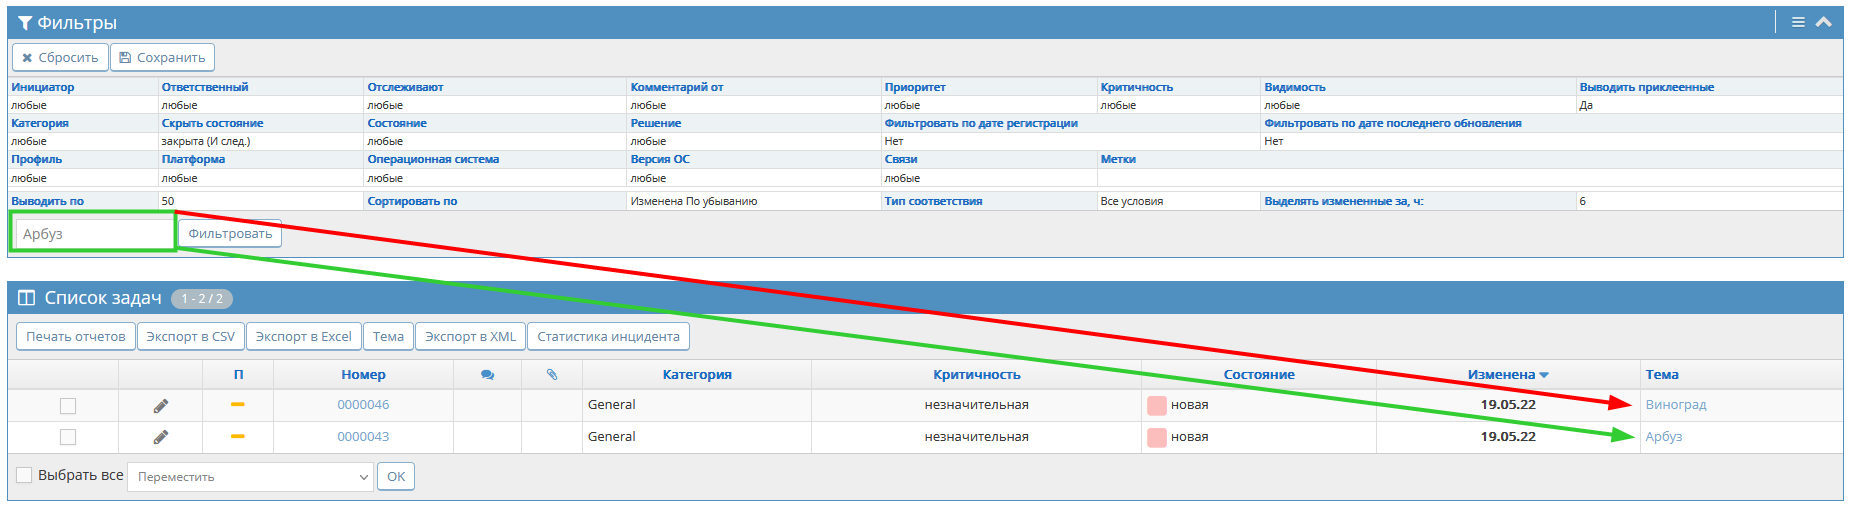The image size is (1850, 507).
Task: Open the hamburger menu in the Filters header
Action: pyautogui.click(x=1798, y=22)
